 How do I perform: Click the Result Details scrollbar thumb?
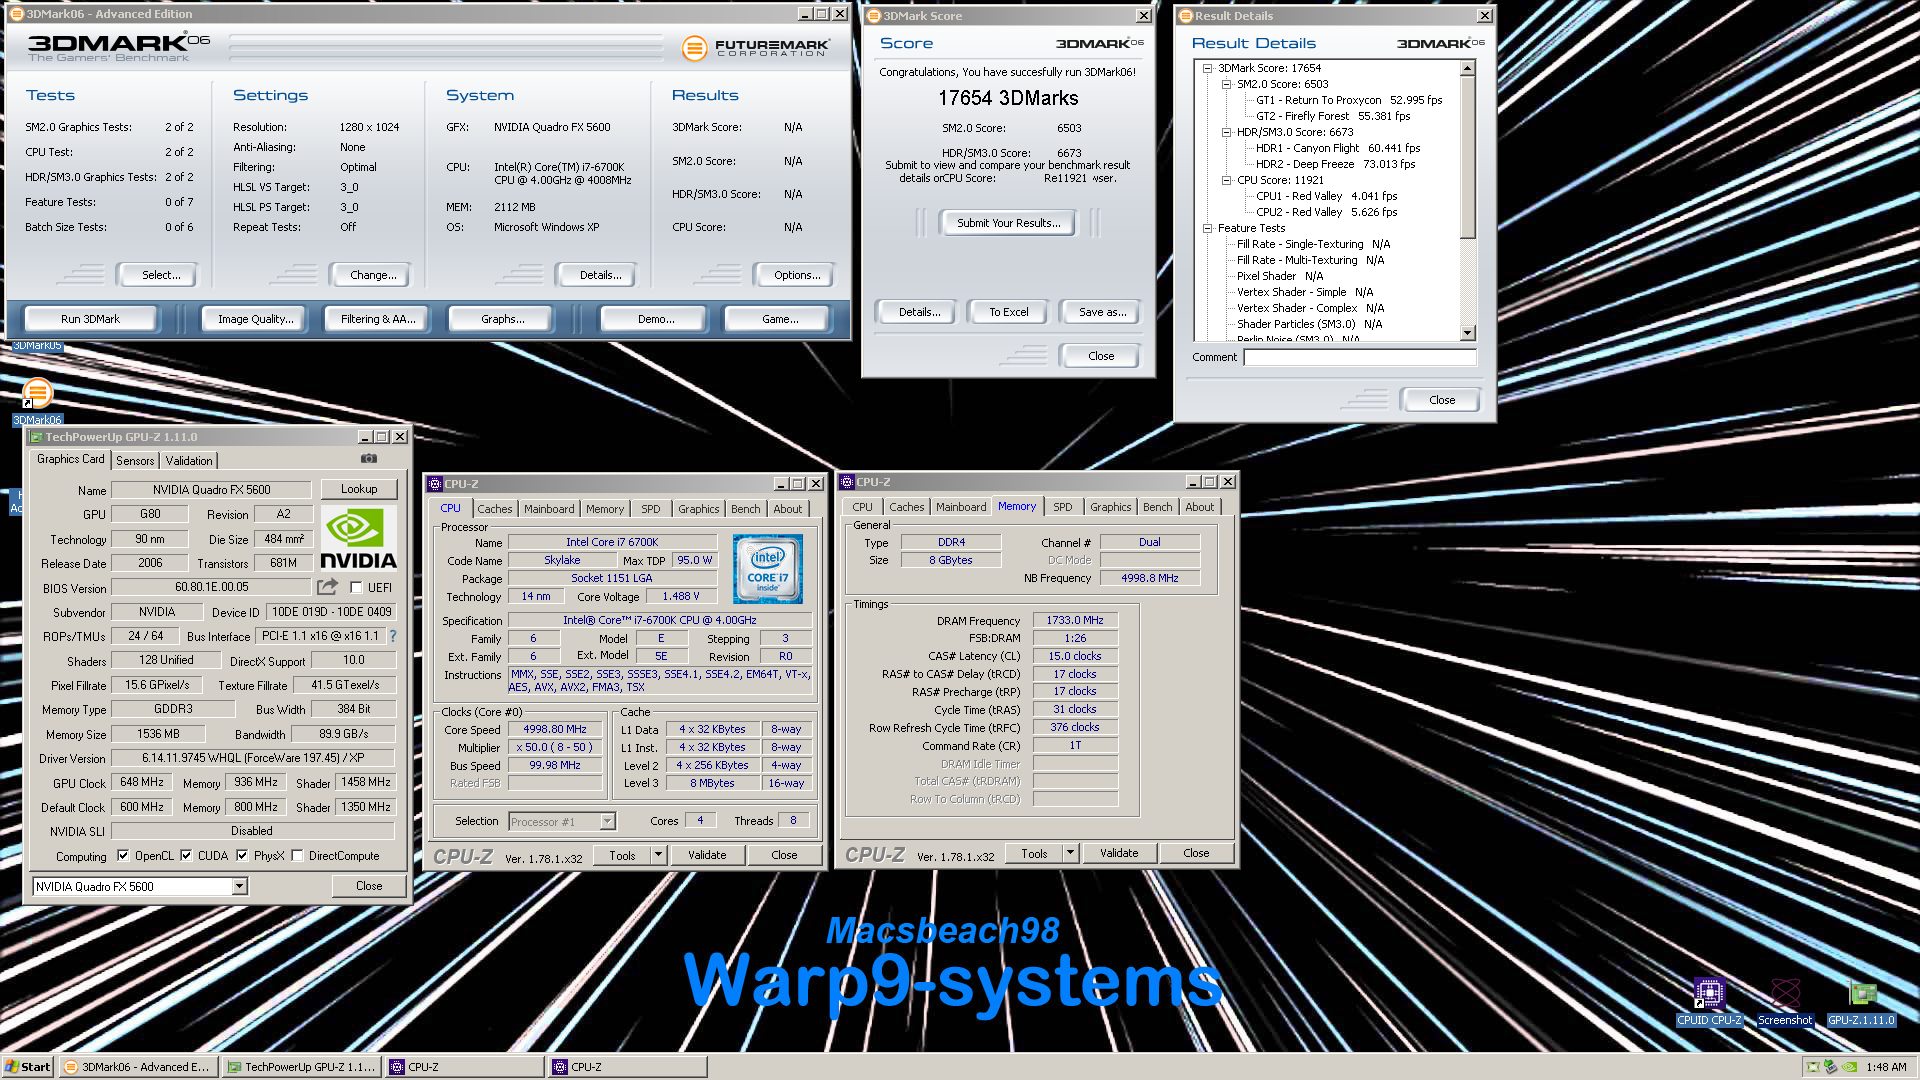1467,158
